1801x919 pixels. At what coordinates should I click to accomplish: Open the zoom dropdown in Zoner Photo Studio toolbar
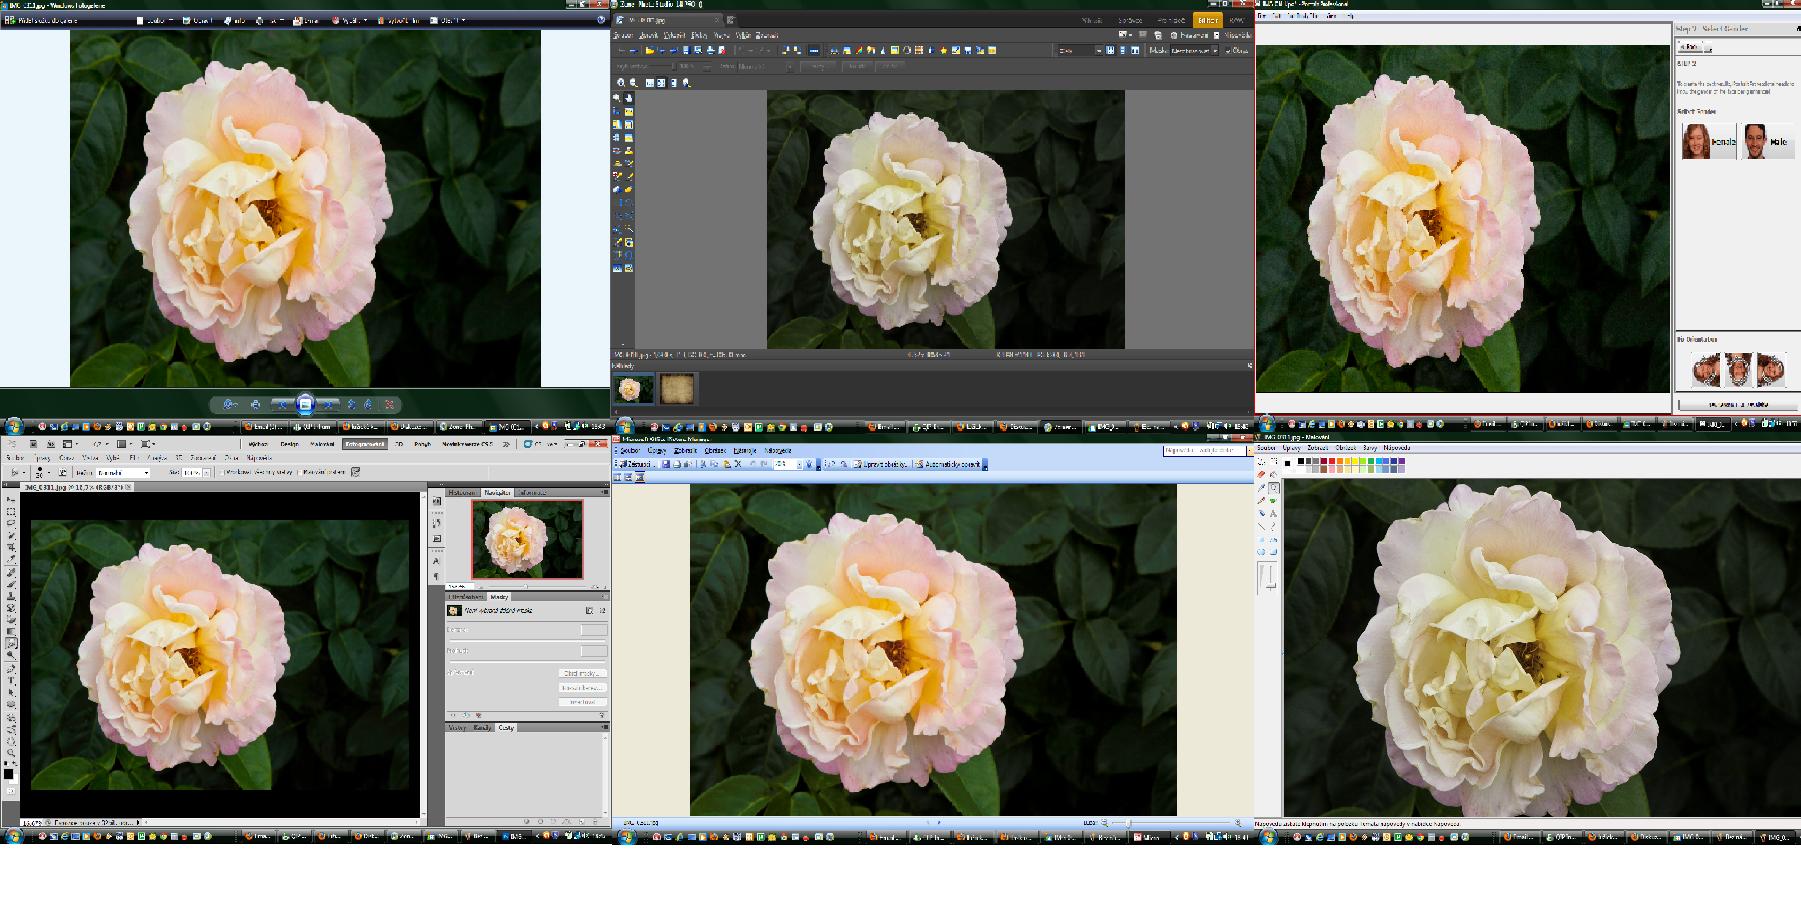1097,50
